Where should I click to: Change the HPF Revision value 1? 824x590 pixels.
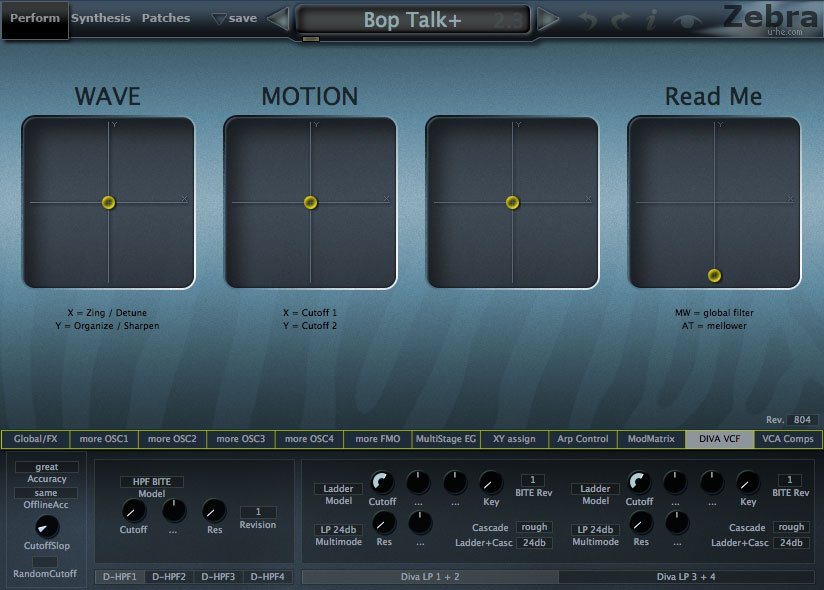coord(258,512)
